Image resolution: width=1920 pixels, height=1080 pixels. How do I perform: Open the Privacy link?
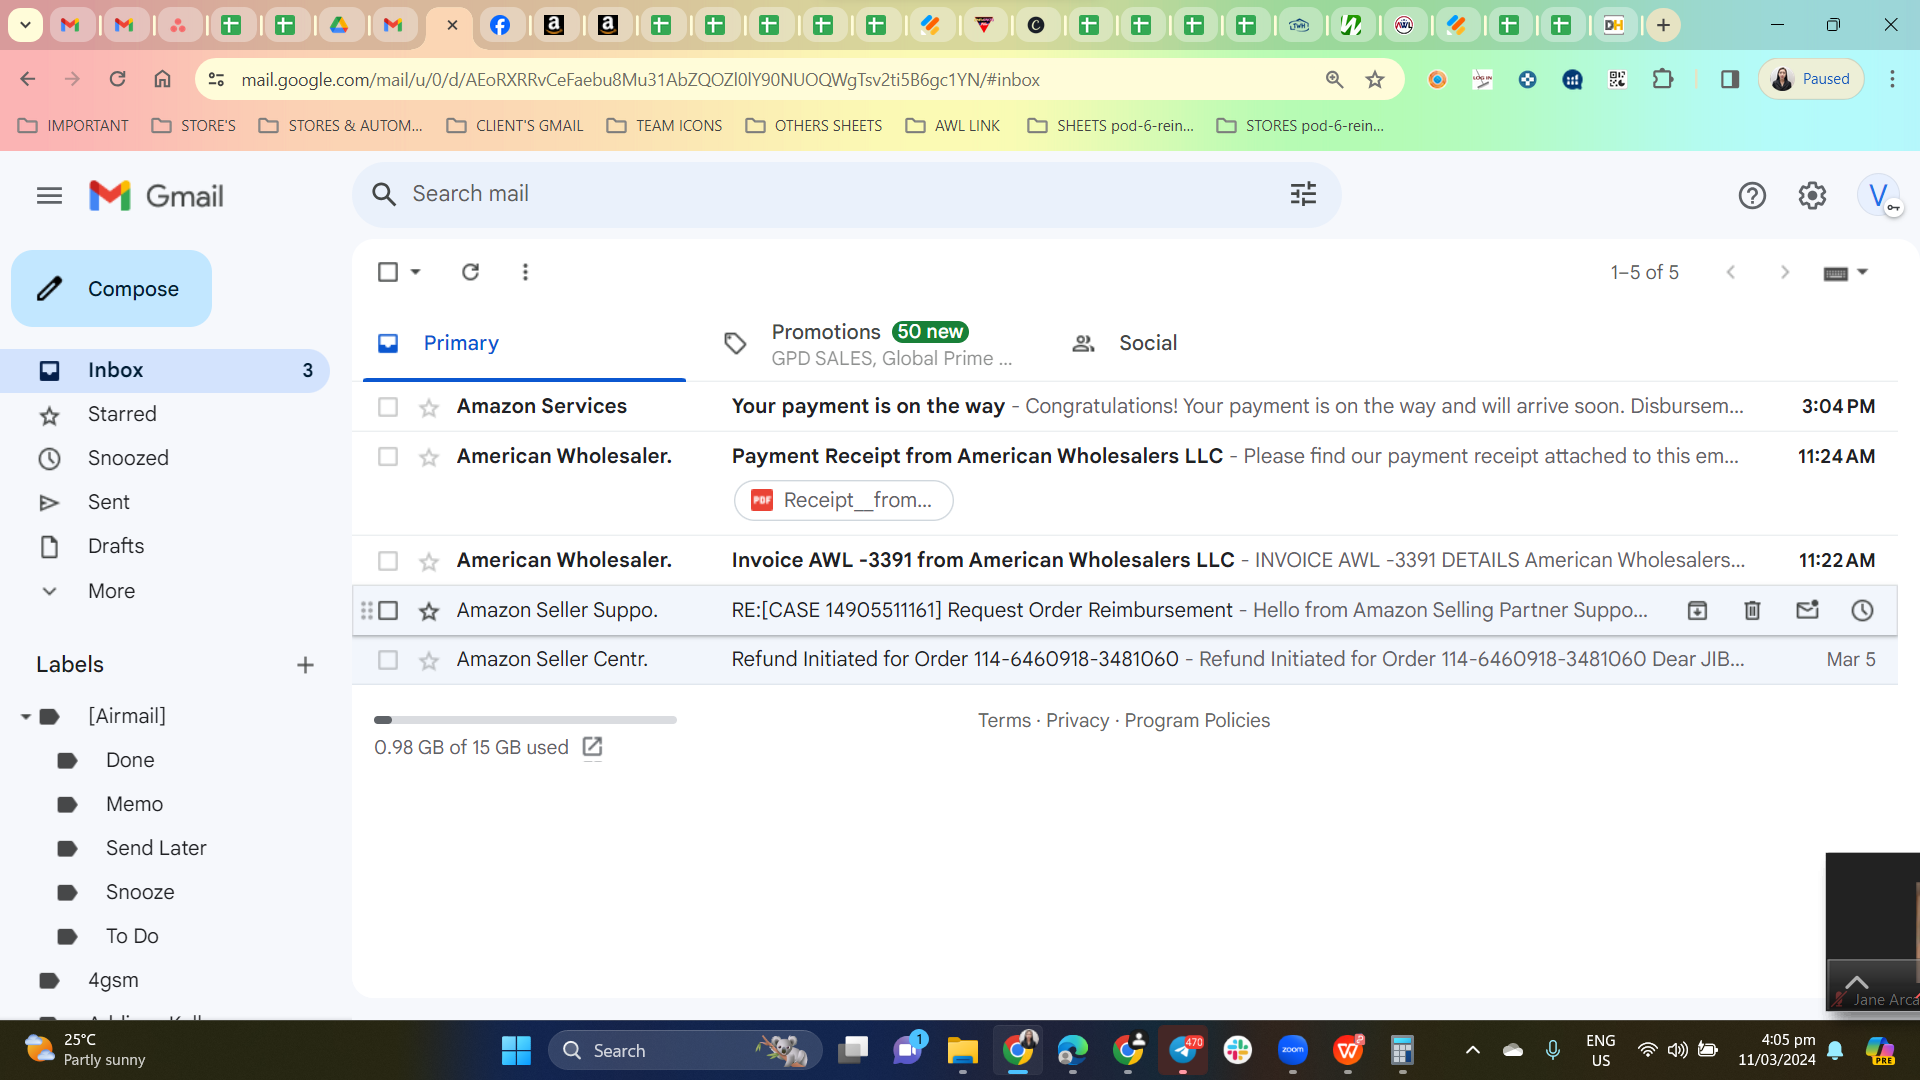click(1077, 720)
